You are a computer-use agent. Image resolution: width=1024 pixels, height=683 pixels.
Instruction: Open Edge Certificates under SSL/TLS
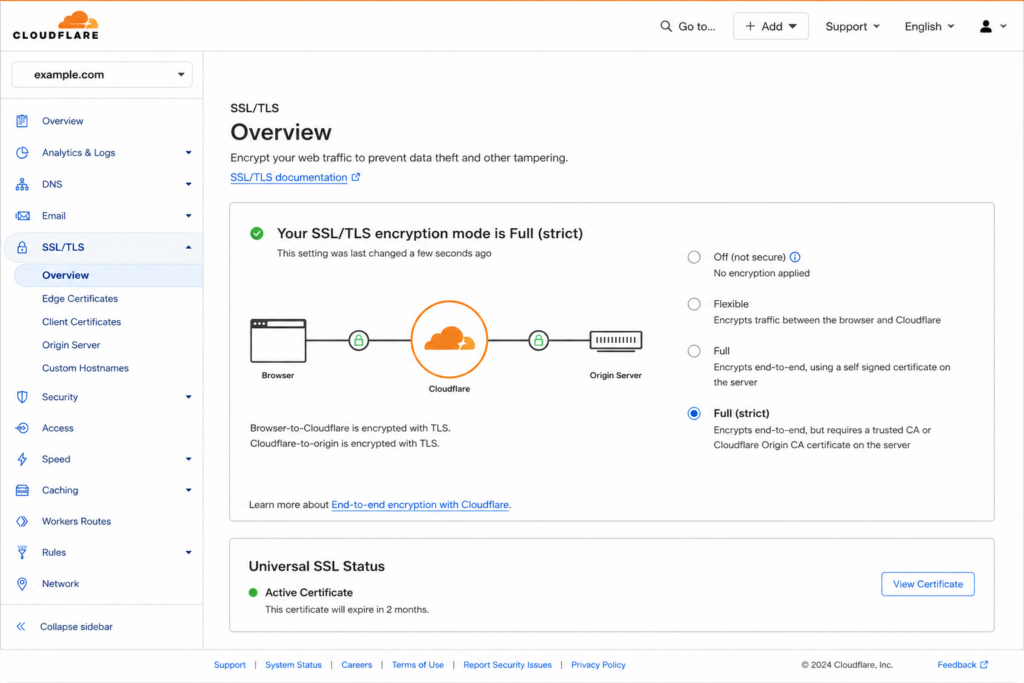click(x=80, y=298)
